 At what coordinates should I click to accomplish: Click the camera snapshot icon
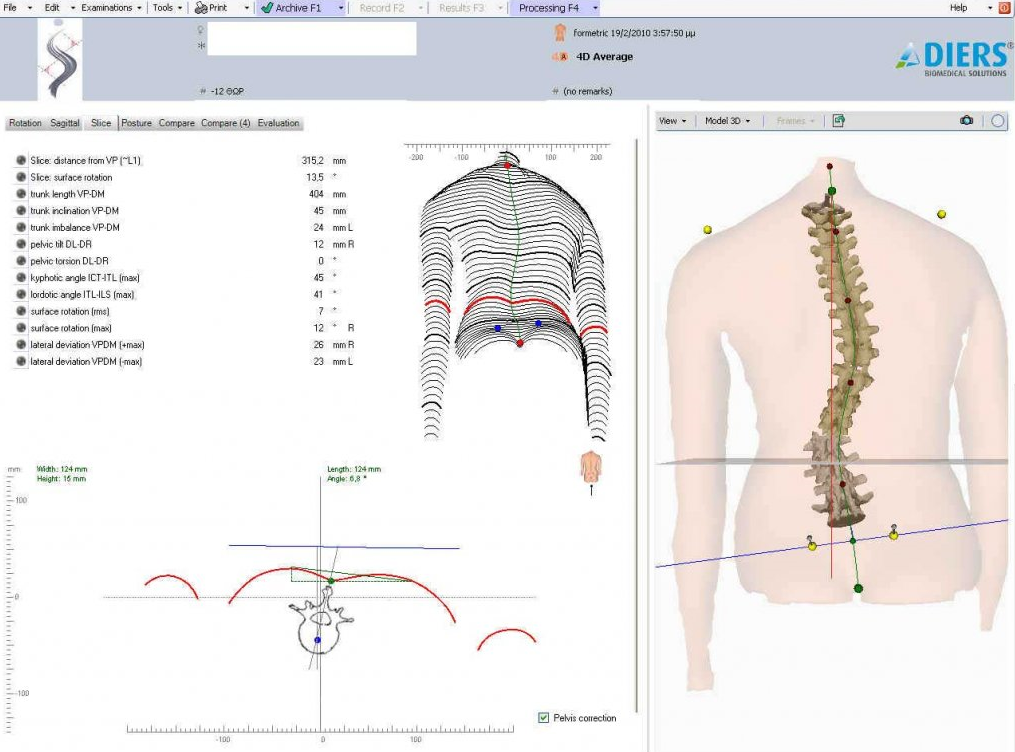(966, 121)
